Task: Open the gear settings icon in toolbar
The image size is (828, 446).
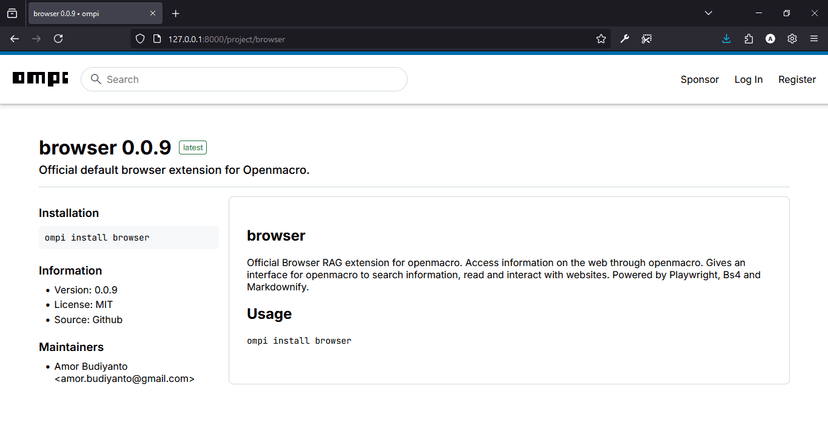Action: click(792, 39)
